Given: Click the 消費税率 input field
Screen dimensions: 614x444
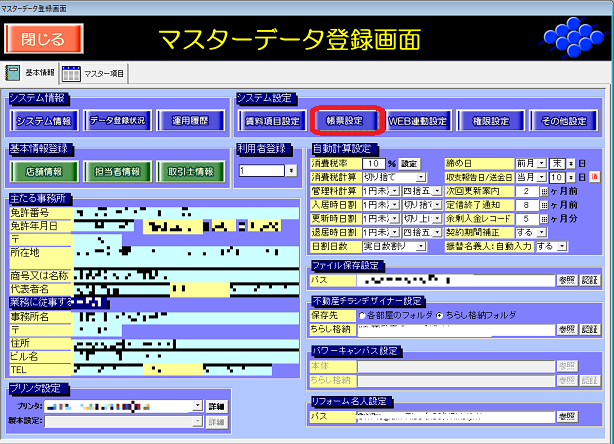Looking at the screenshot, I should pos(373,163).
